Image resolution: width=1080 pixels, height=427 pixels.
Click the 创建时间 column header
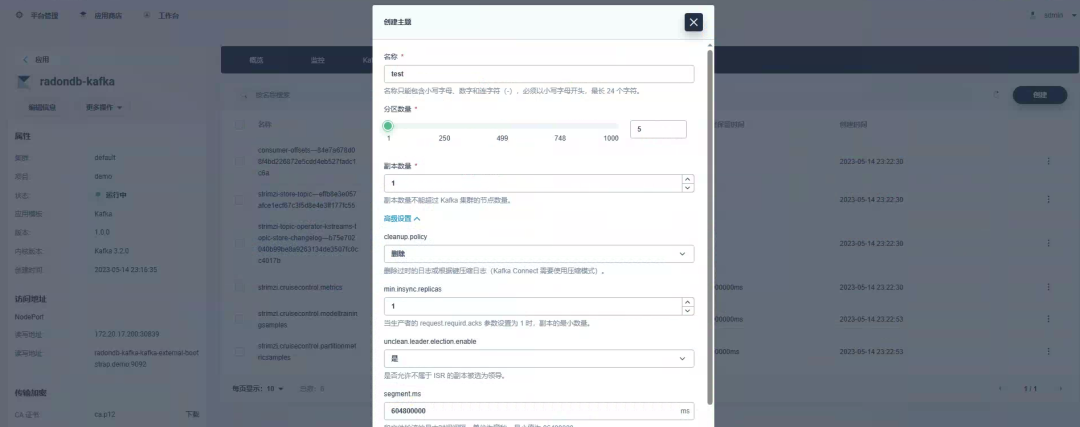(853, 125)
